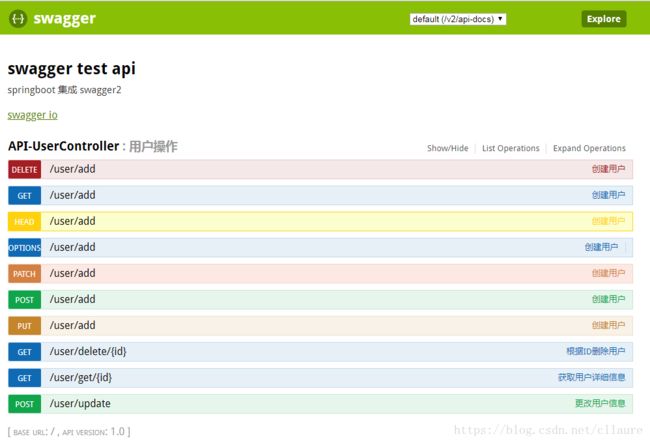Expand the PATCH row path /user/add
Screen dimensions: 650x443
point(73,274)
